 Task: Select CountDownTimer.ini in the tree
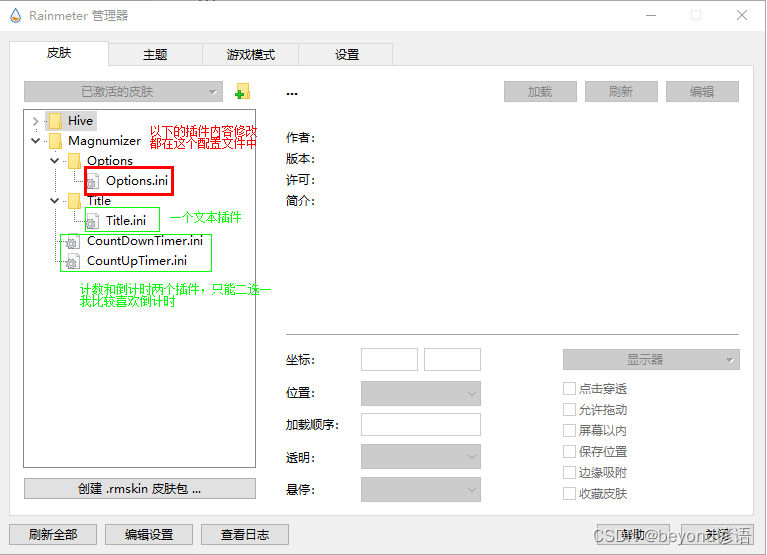tap(145, 241)
